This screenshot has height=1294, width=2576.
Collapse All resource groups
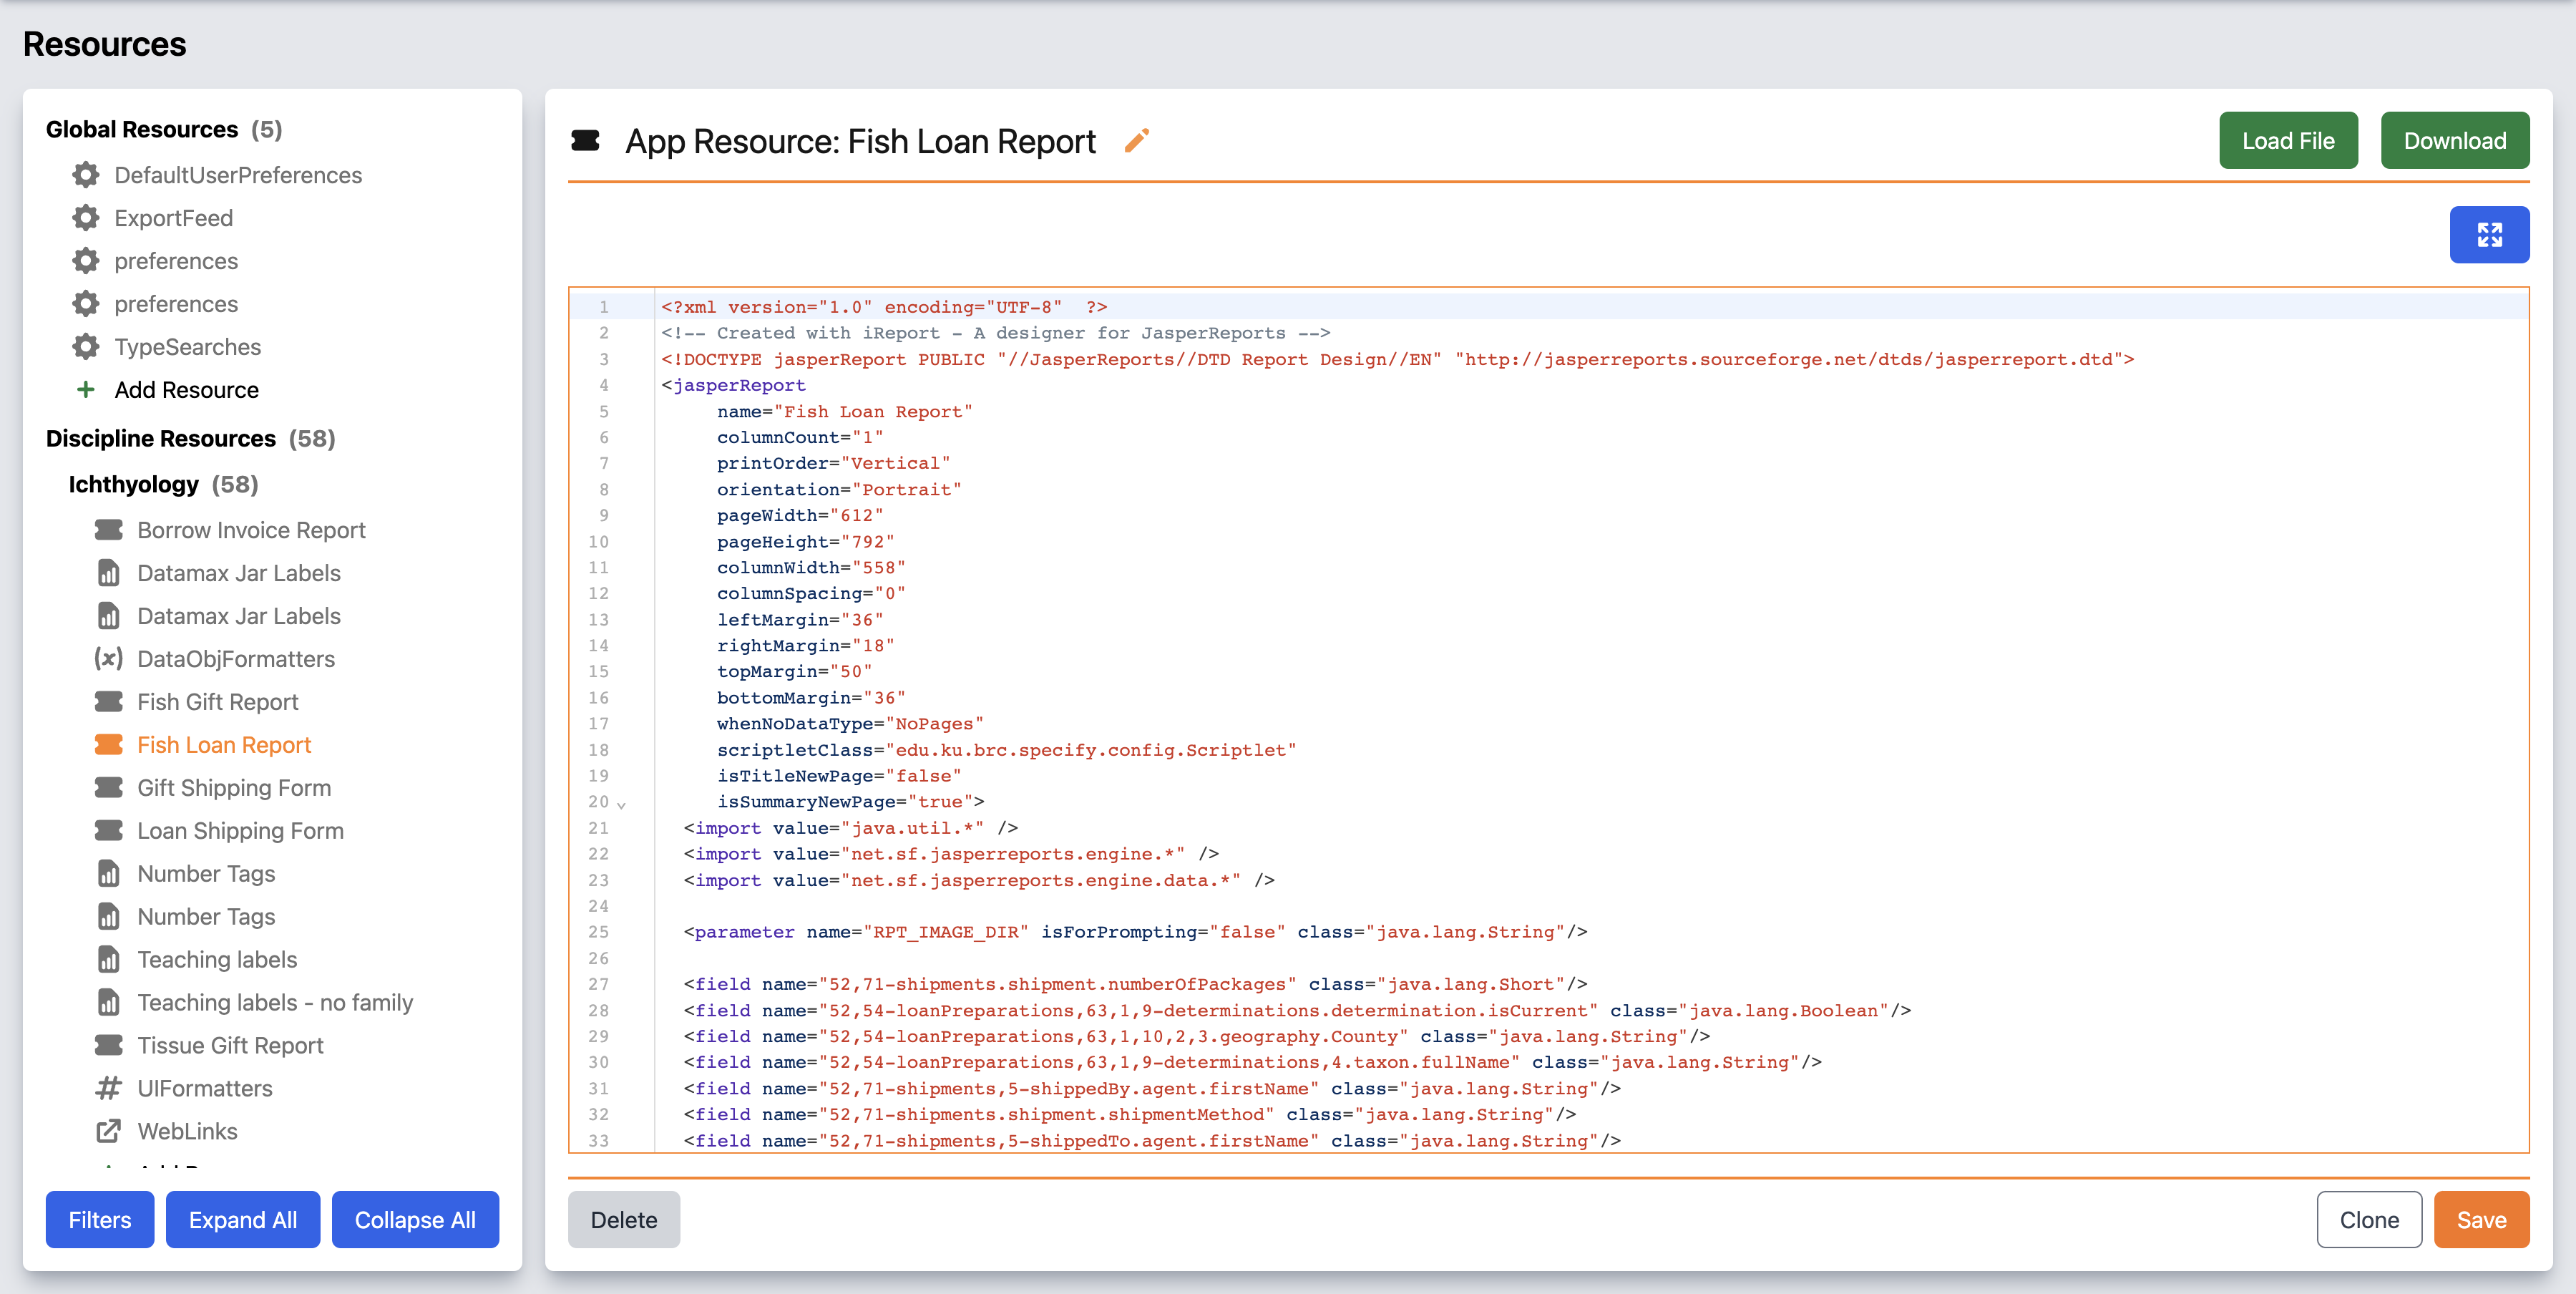[x=415, y=1220]
